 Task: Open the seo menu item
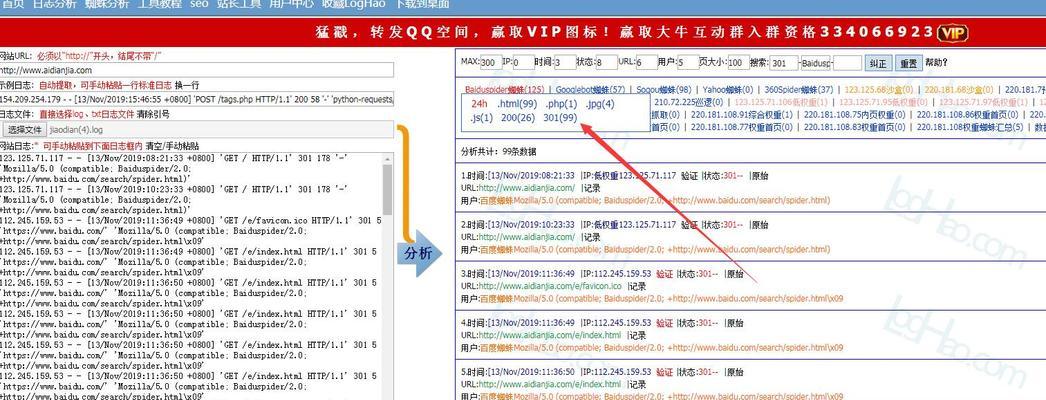point(199,3)
